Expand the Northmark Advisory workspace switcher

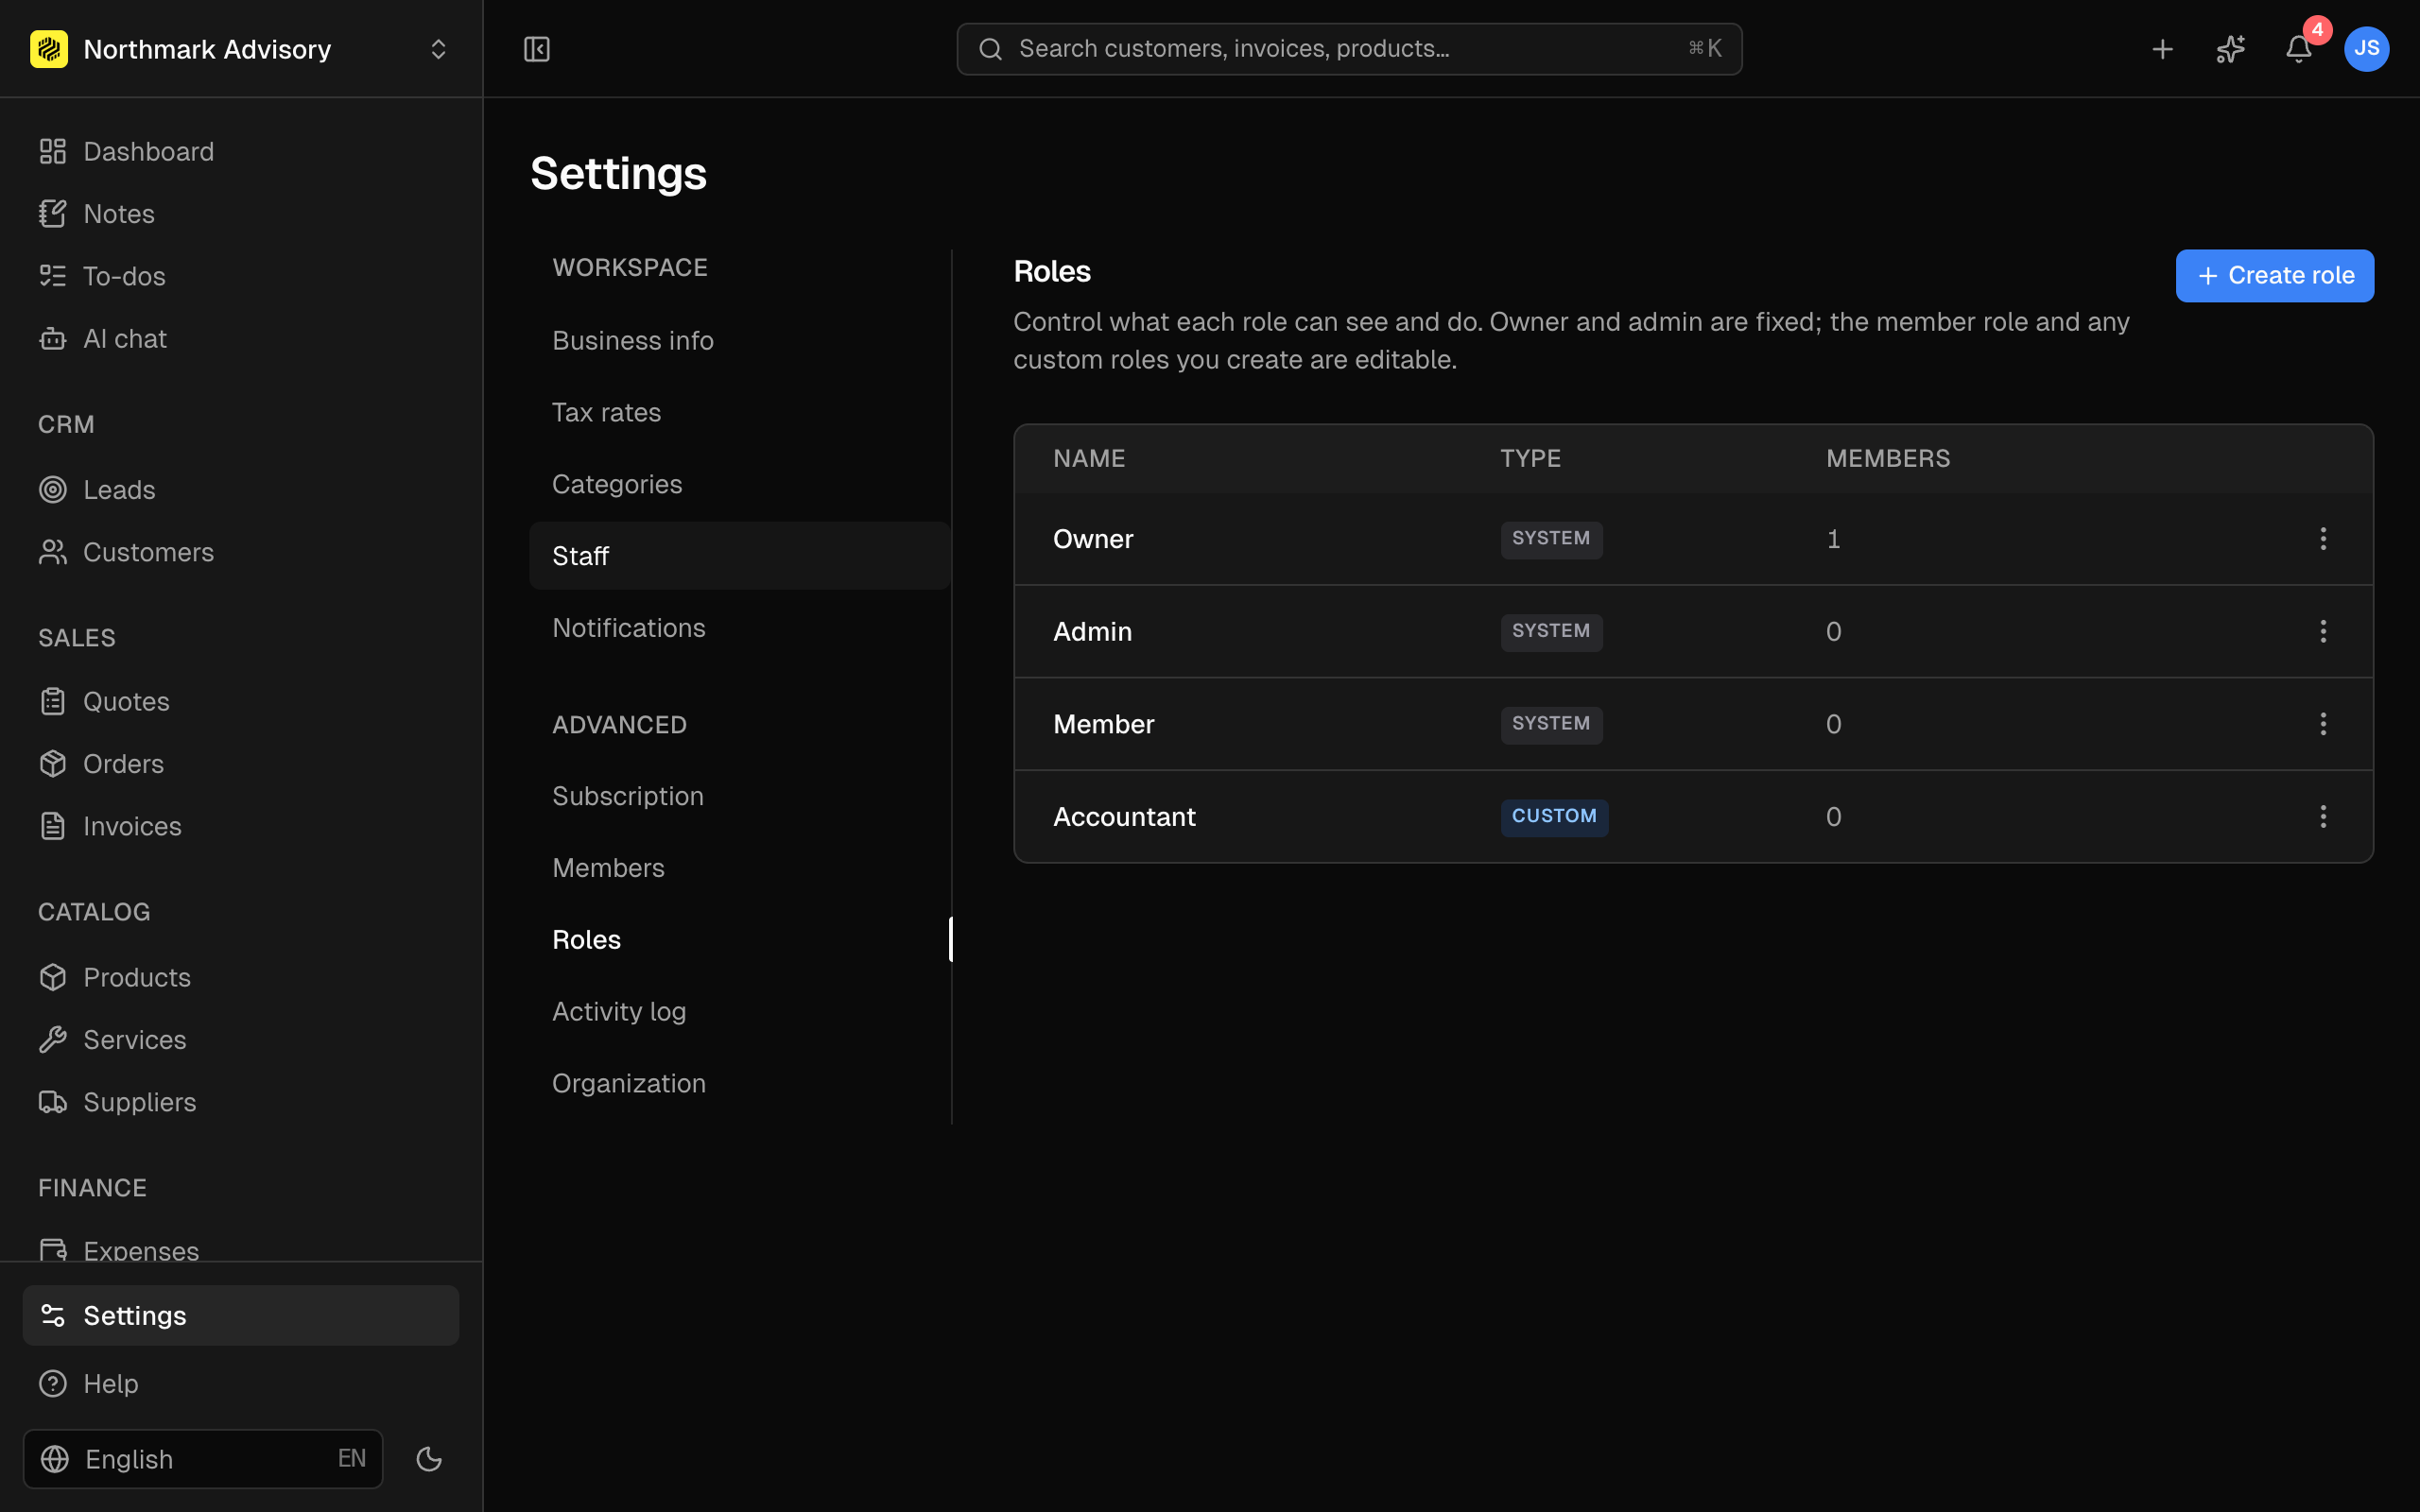coord(241,49)
